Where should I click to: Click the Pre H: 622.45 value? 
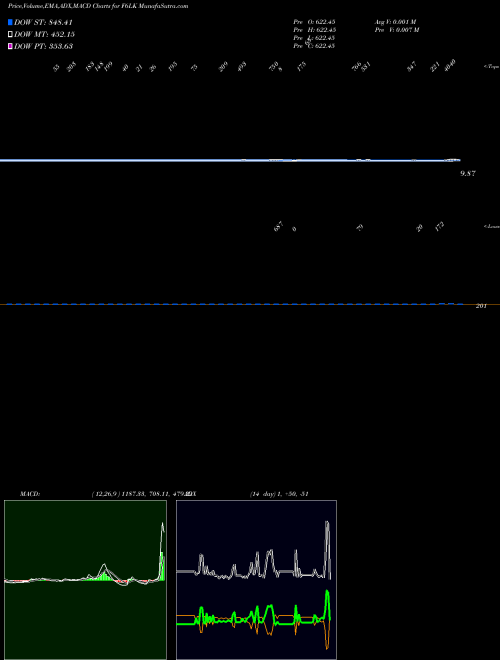[x=314, y=30]
